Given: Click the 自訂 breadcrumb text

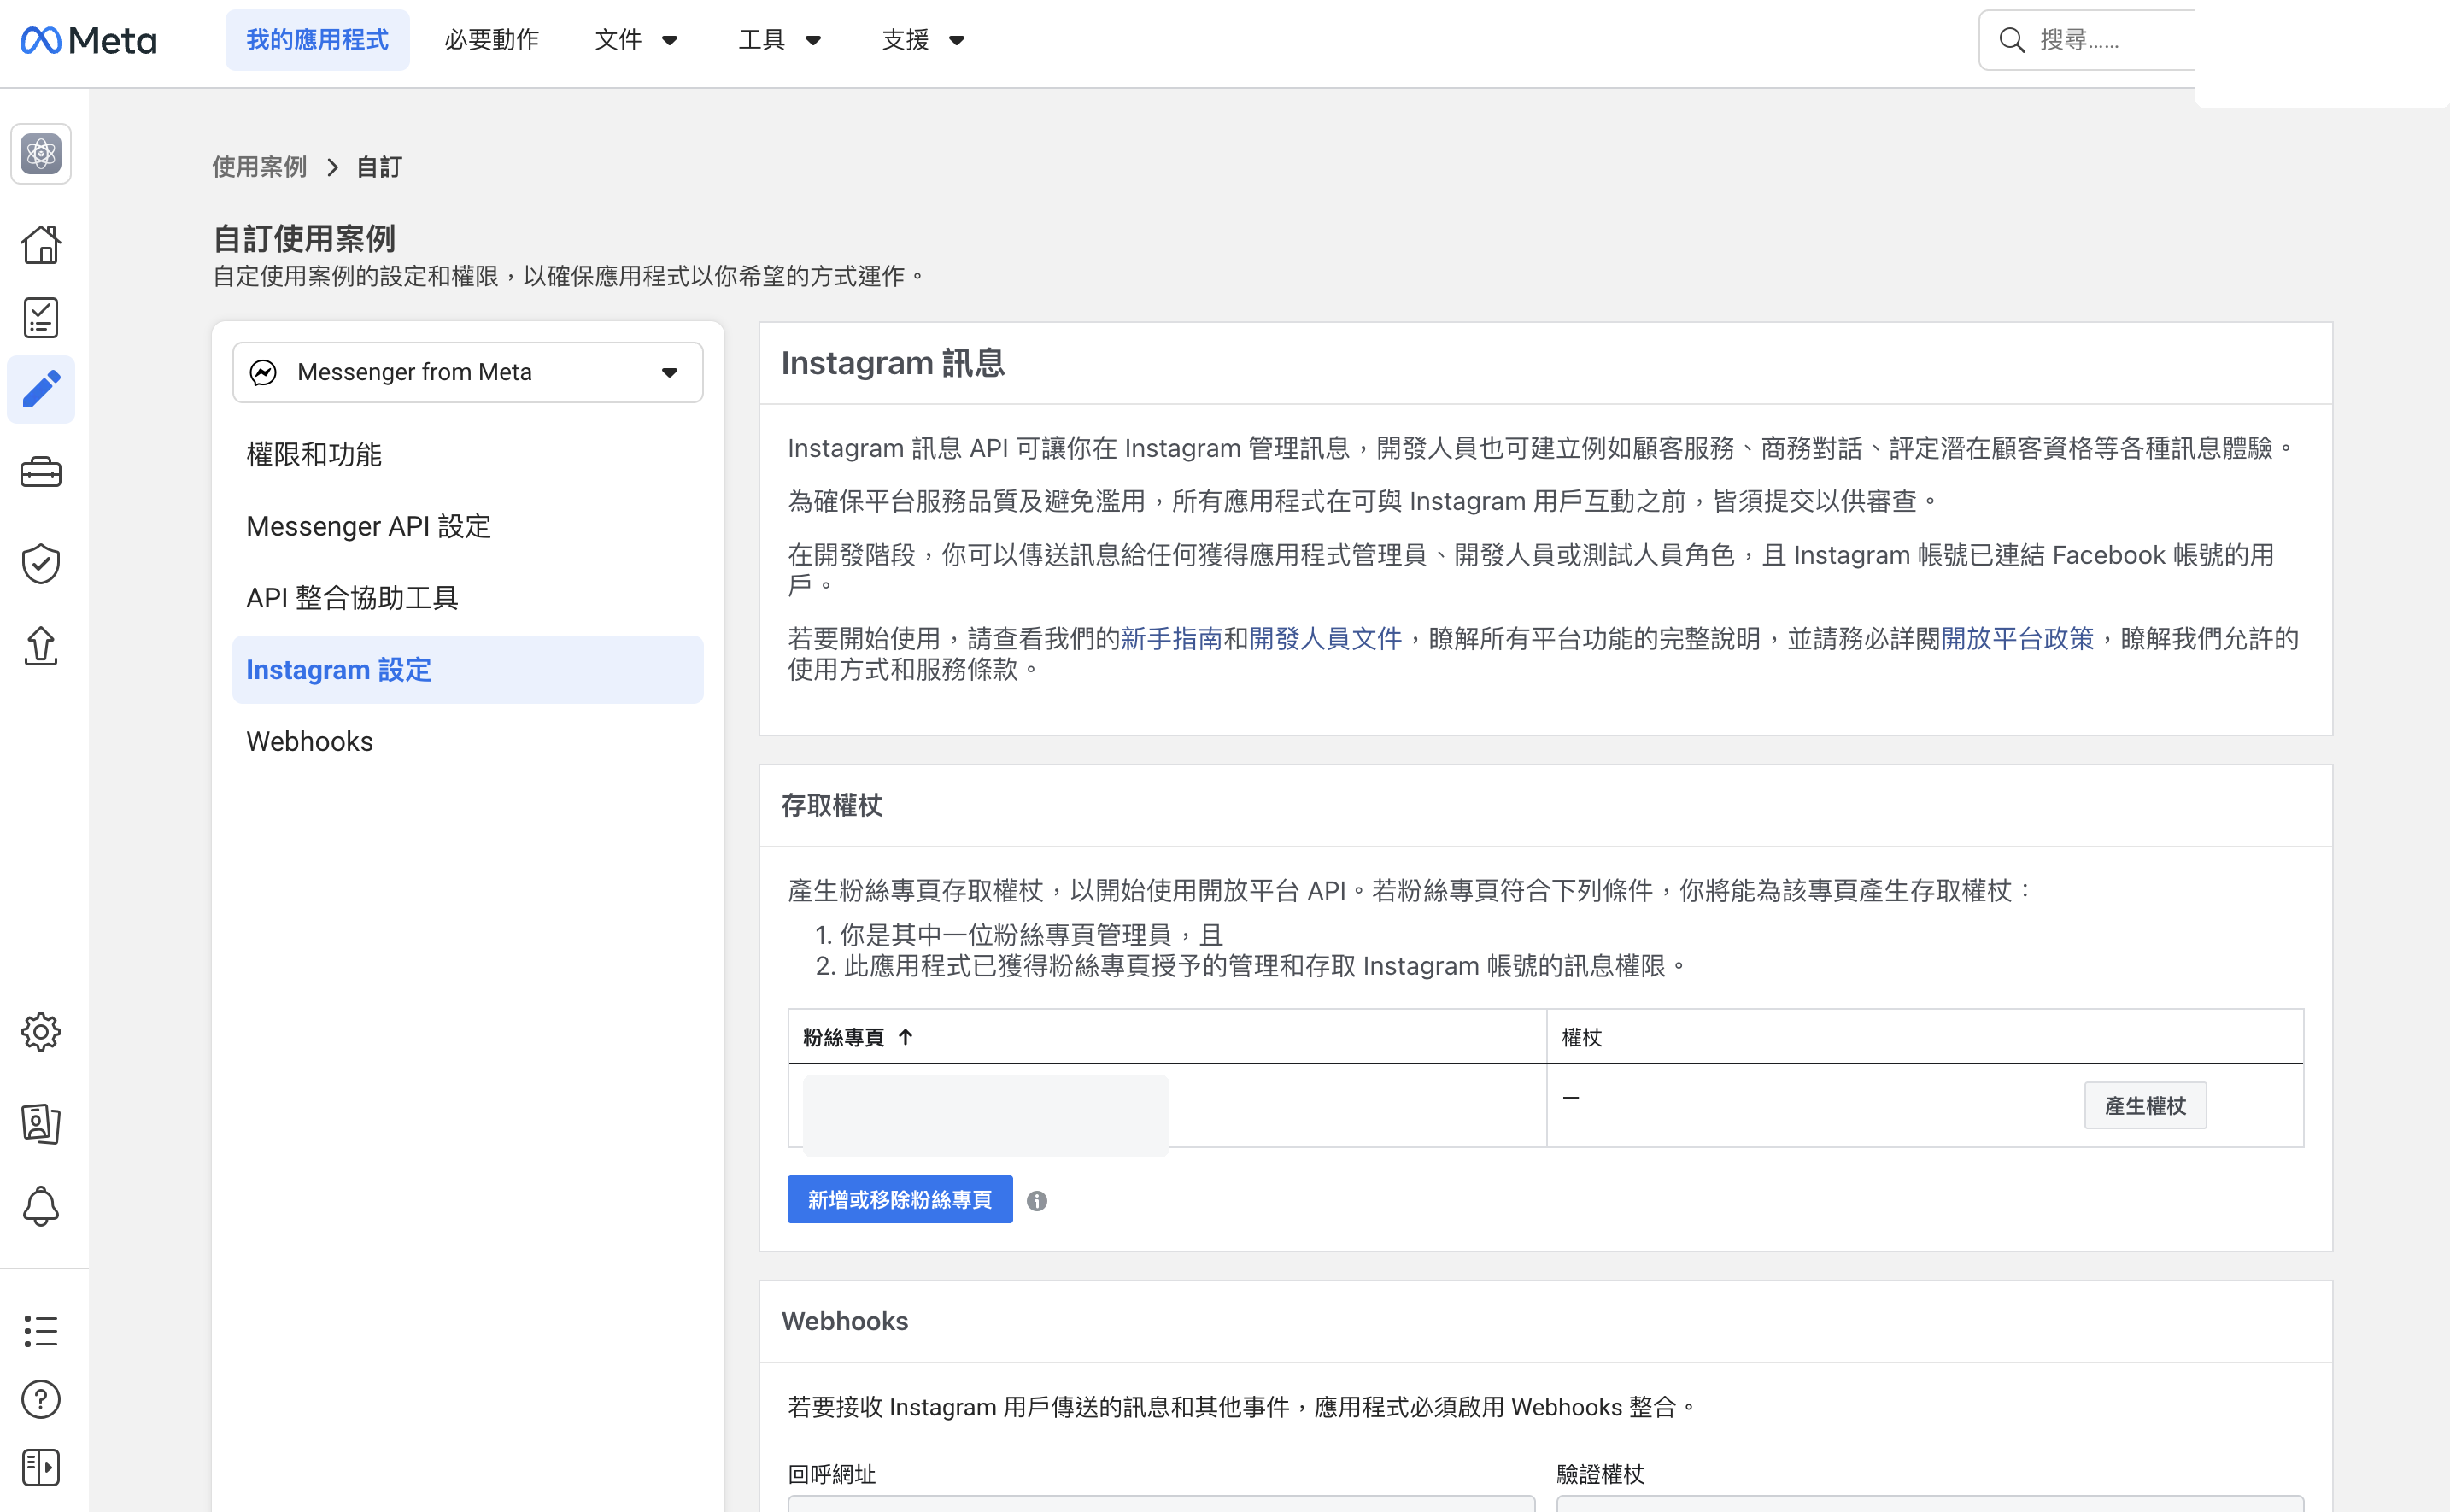Looking at the screenshot, I should [x=379, y=167].
